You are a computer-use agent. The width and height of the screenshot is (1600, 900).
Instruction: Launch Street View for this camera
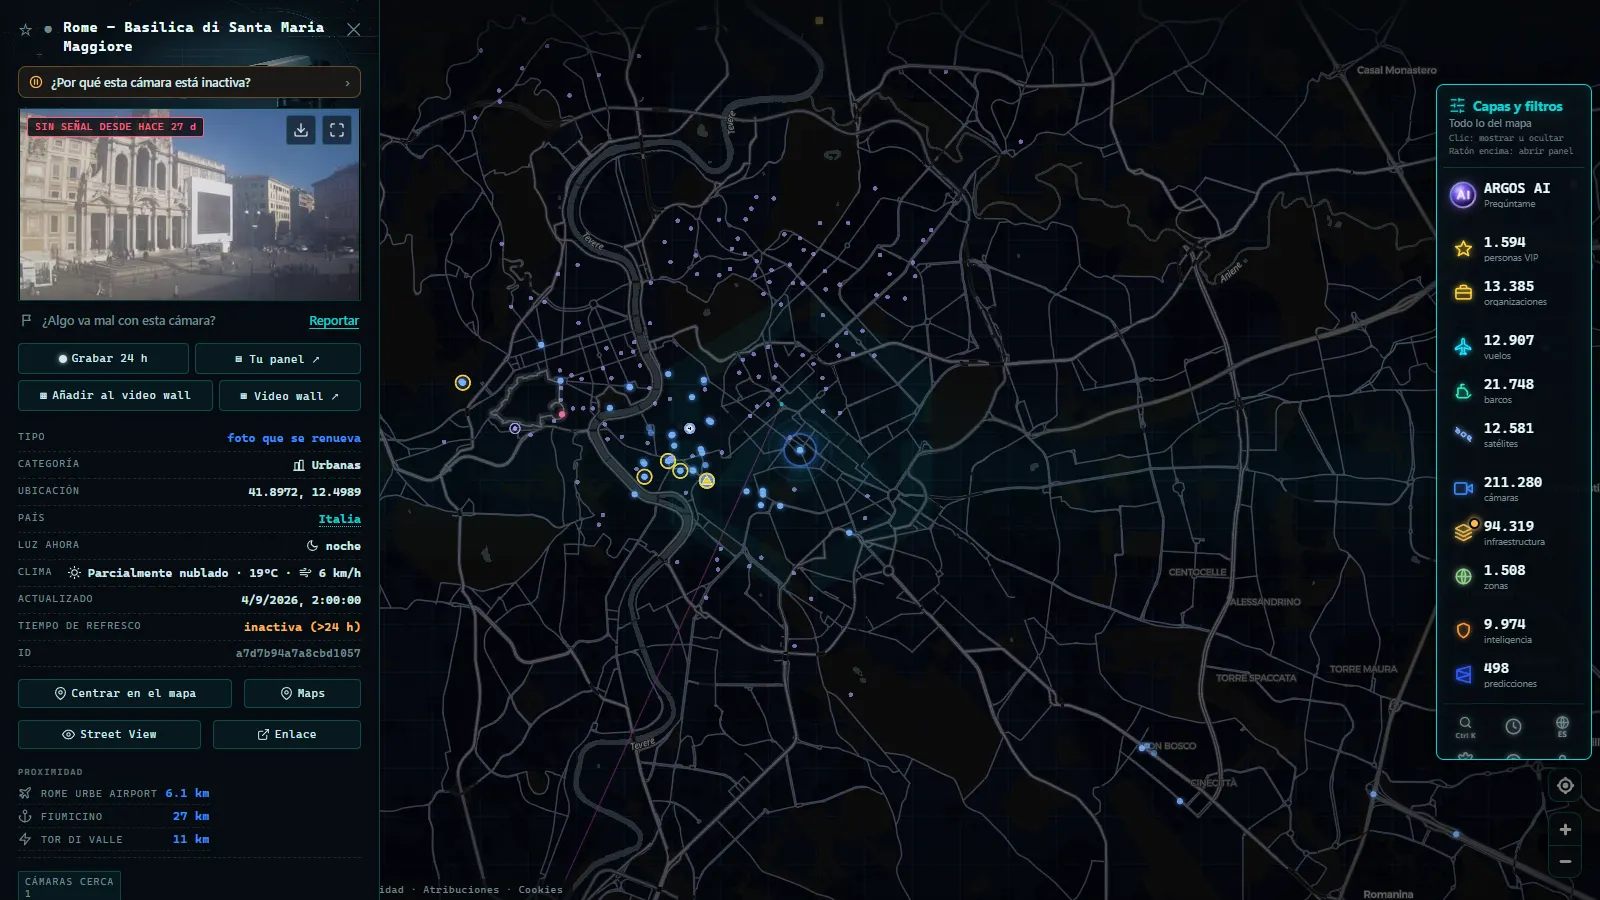pos(109,734)
